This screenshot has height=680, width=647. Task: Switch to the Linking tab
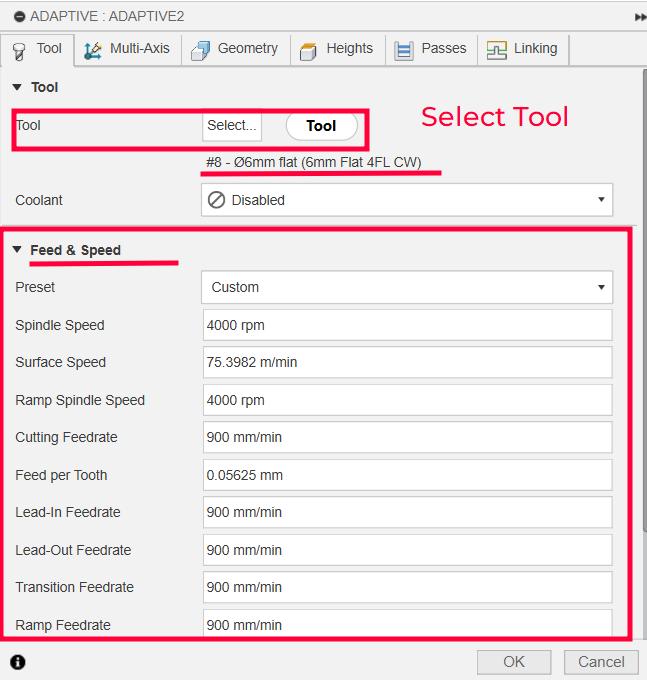click(523, 50)
